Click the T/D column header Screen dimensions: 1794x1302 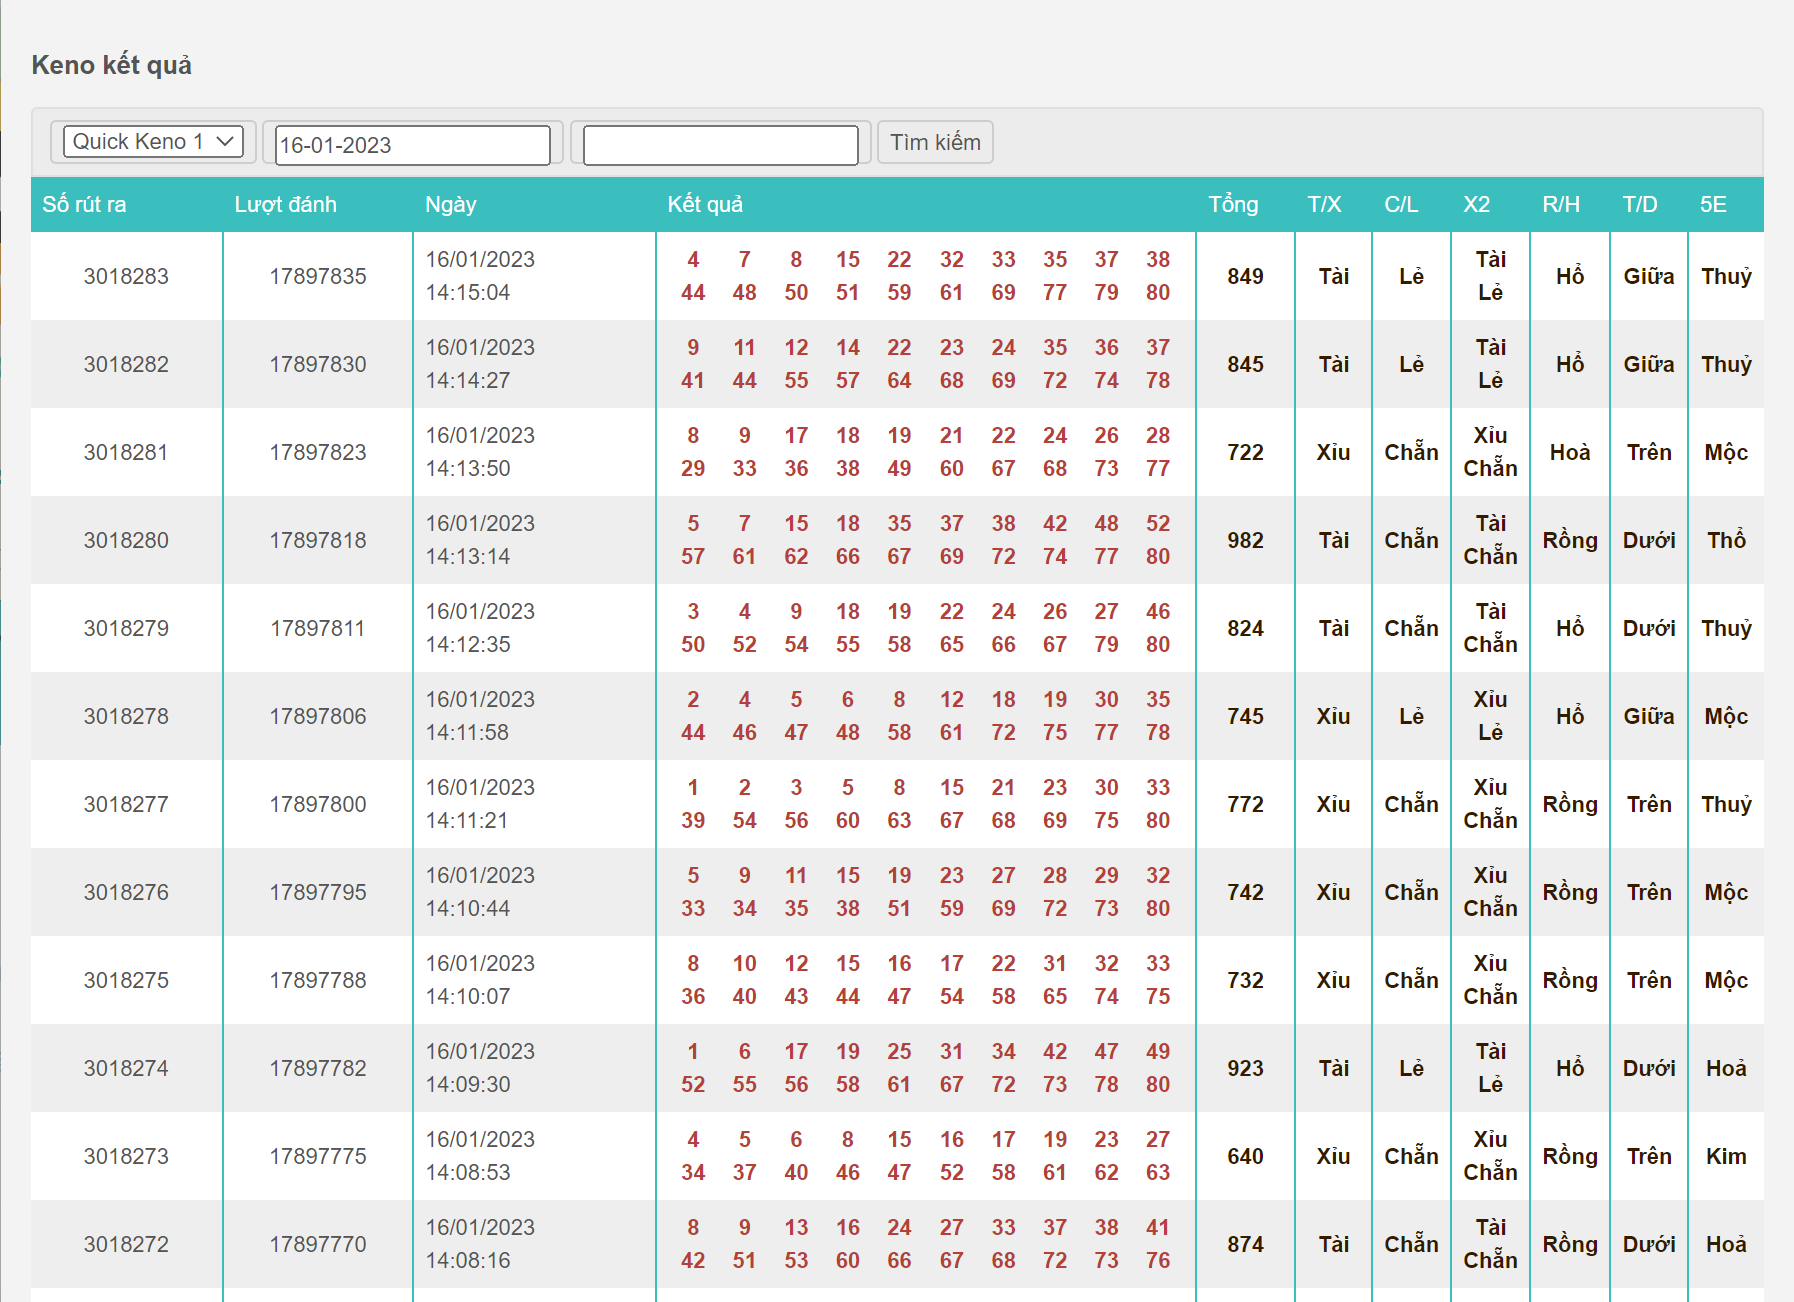coord(1639,205)
